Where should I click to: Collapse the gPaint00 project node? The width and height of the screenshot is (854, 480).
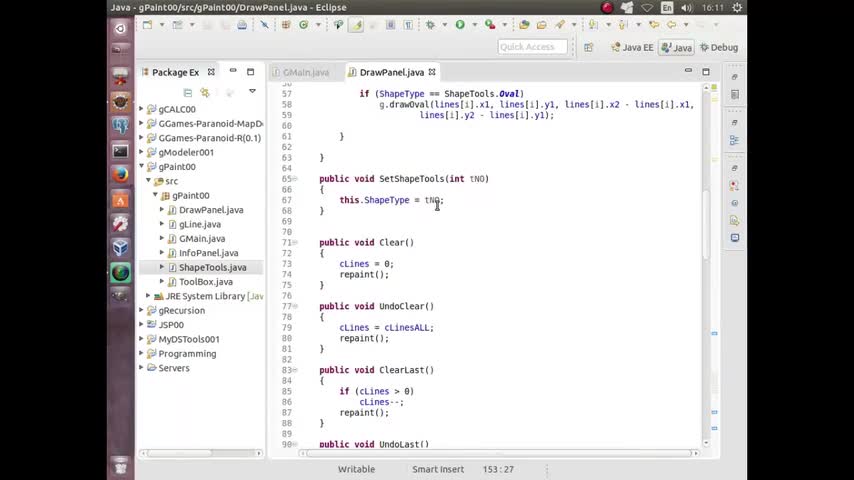pos(142,167)
